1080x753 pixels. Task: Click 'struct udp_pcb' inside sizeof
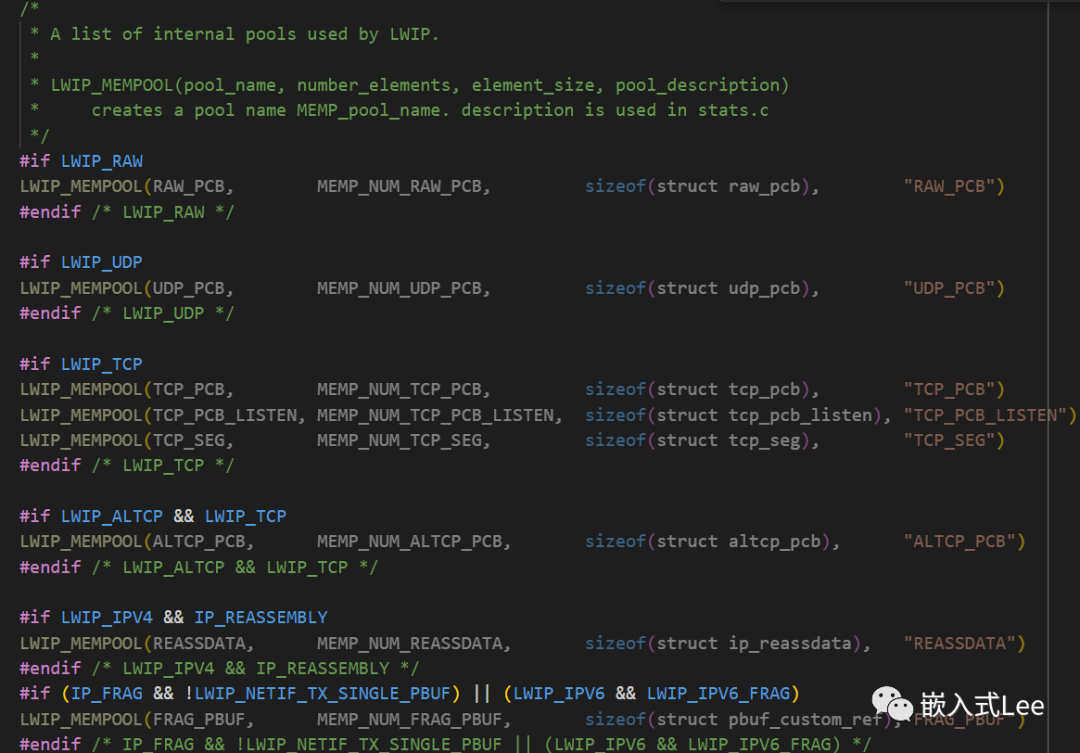pos(728,288)
